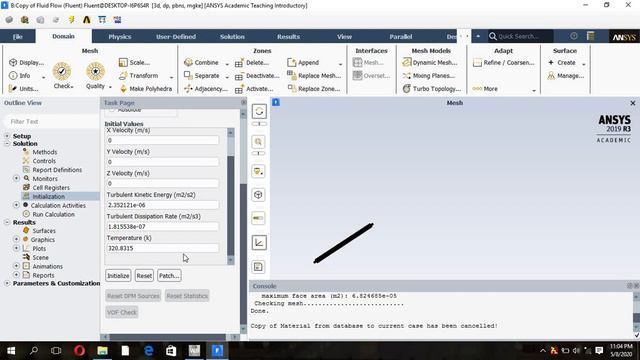Select Run Calculation in the outline
640x360 pixels.
53,214
